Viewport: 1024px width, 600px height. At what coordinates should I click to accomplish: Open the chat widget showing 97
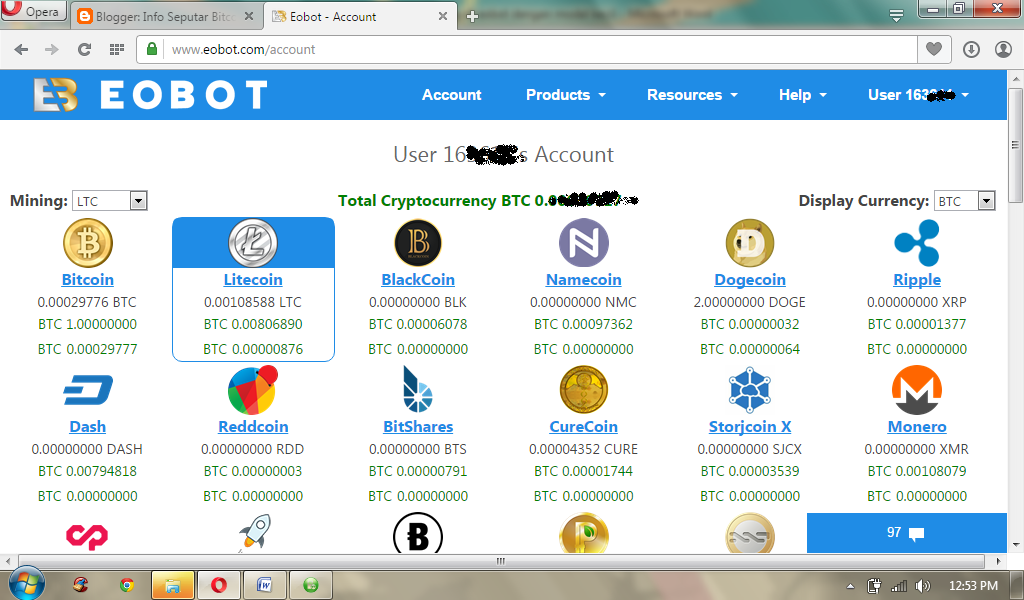pos(906,533)
